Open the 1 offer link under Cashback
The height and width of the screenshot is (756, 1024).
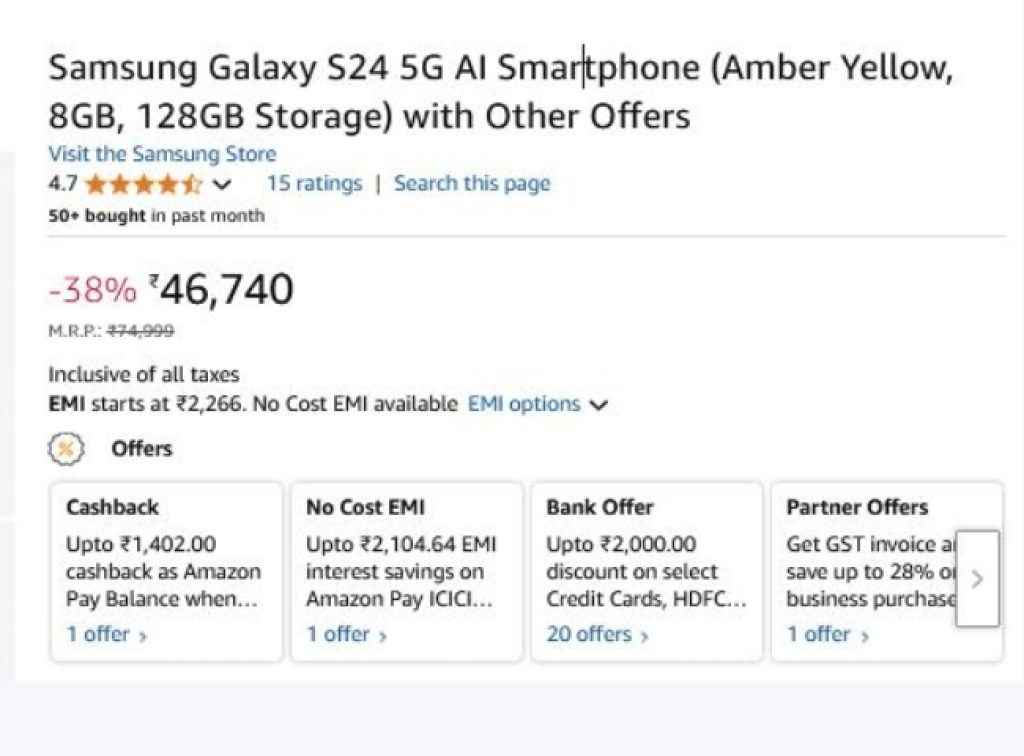(x=100, y=633)
